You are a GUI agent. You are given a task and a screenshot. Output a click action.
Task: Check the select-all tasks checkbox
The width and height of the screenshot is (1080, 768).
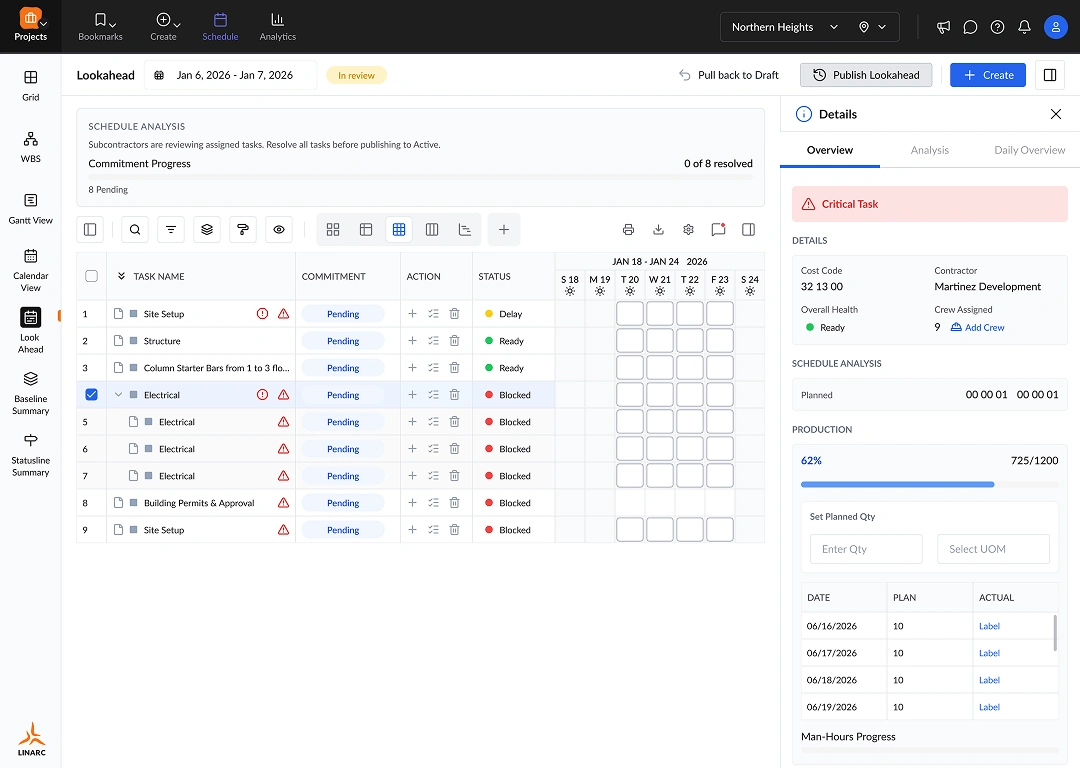(91, 276)
